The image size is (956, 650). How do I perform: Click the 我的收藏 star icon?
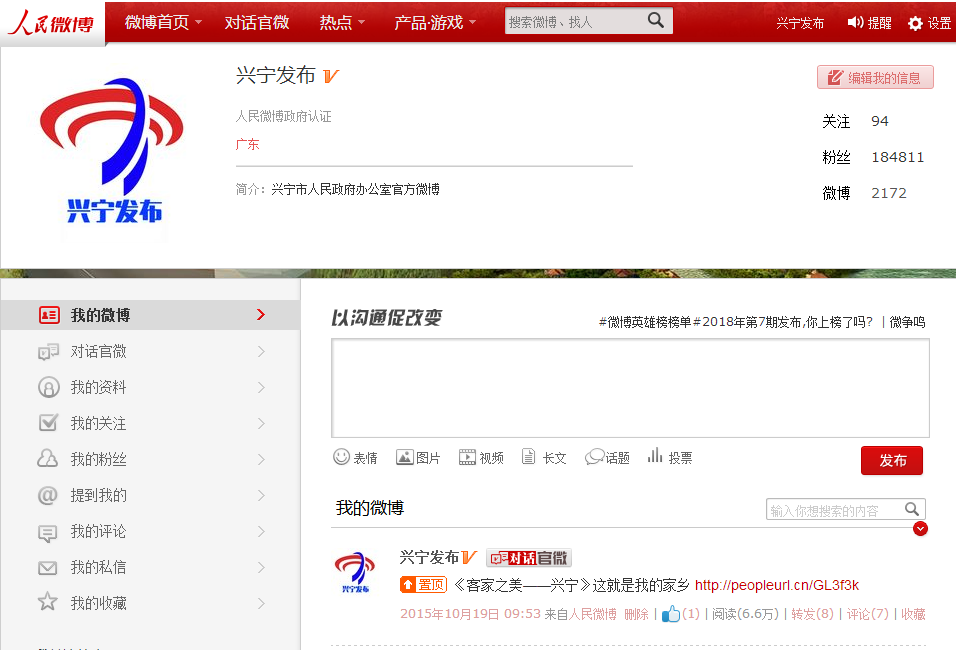click(x=48, y=602)
